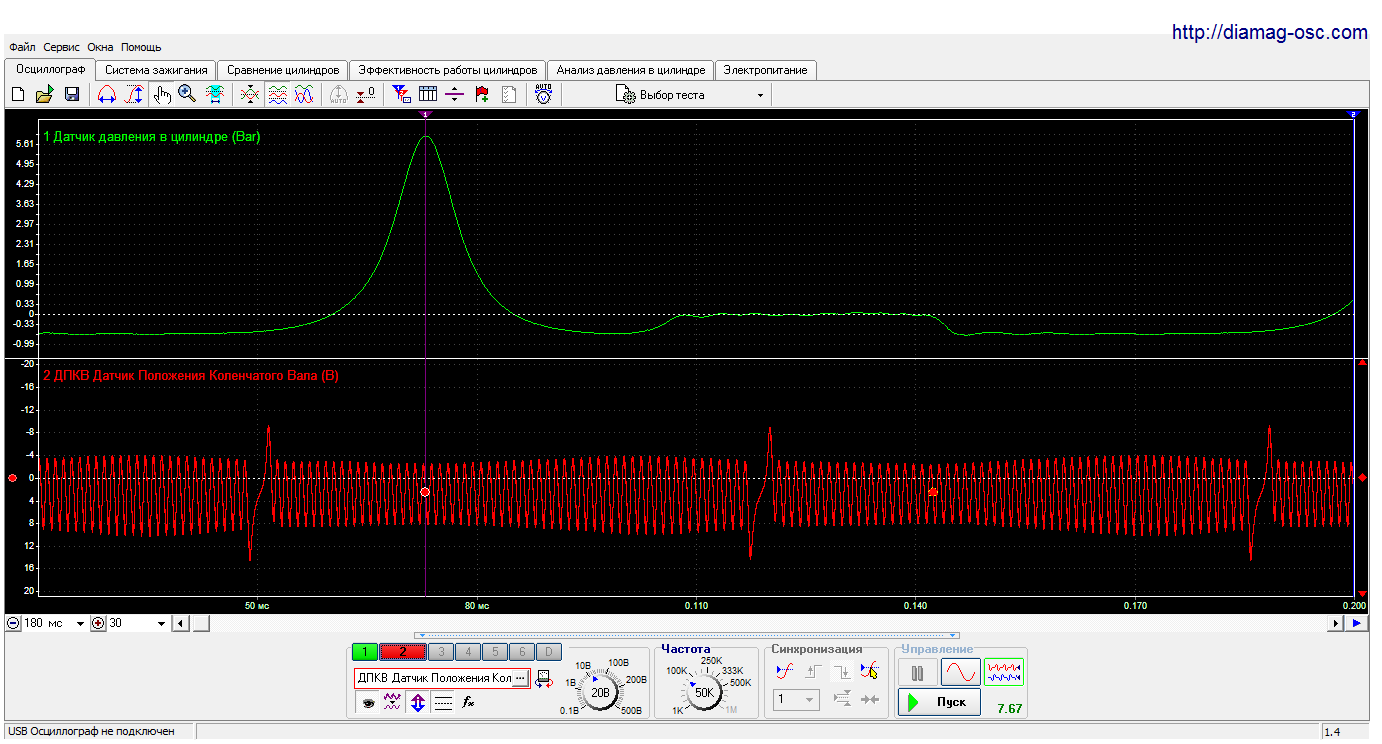Click the pause button in Управление

(x=917, y=672)
